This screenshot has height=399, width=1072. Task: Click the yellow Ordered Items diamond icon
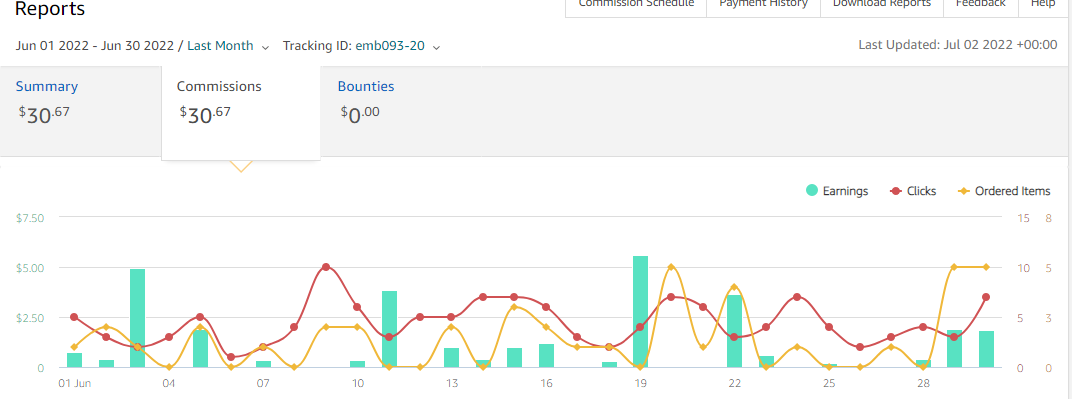[x=963, y=191]
